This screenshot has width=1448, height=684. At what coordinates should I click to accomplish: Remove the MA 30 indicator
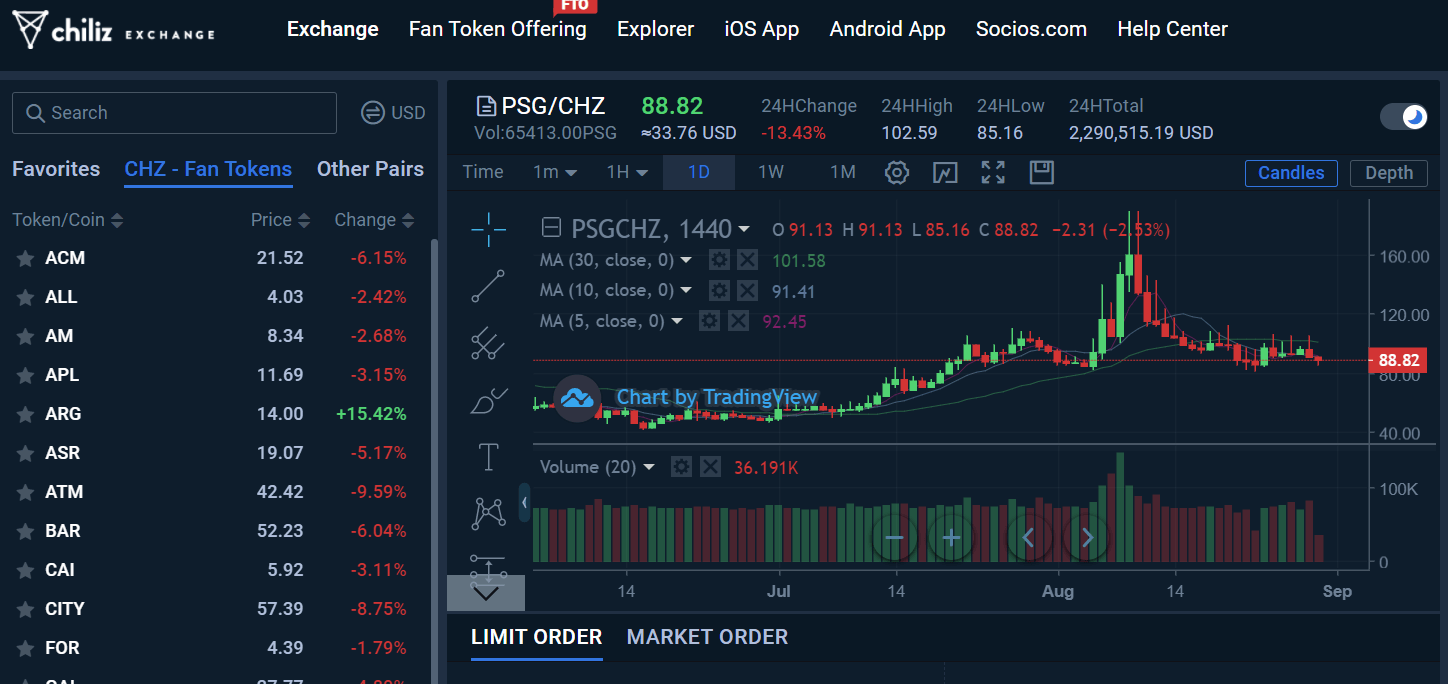tap(748, 259)
